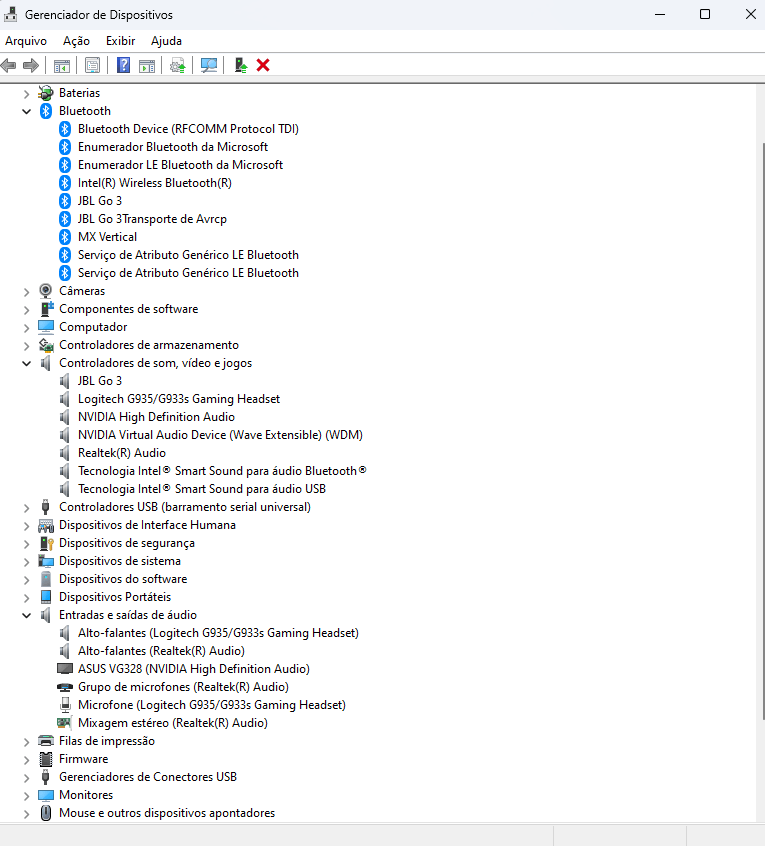Click the add driver green arrow icon
Image resolution: width=765 pixels, height=846 pixels.
pyautogui.click(x=241, y=66)
